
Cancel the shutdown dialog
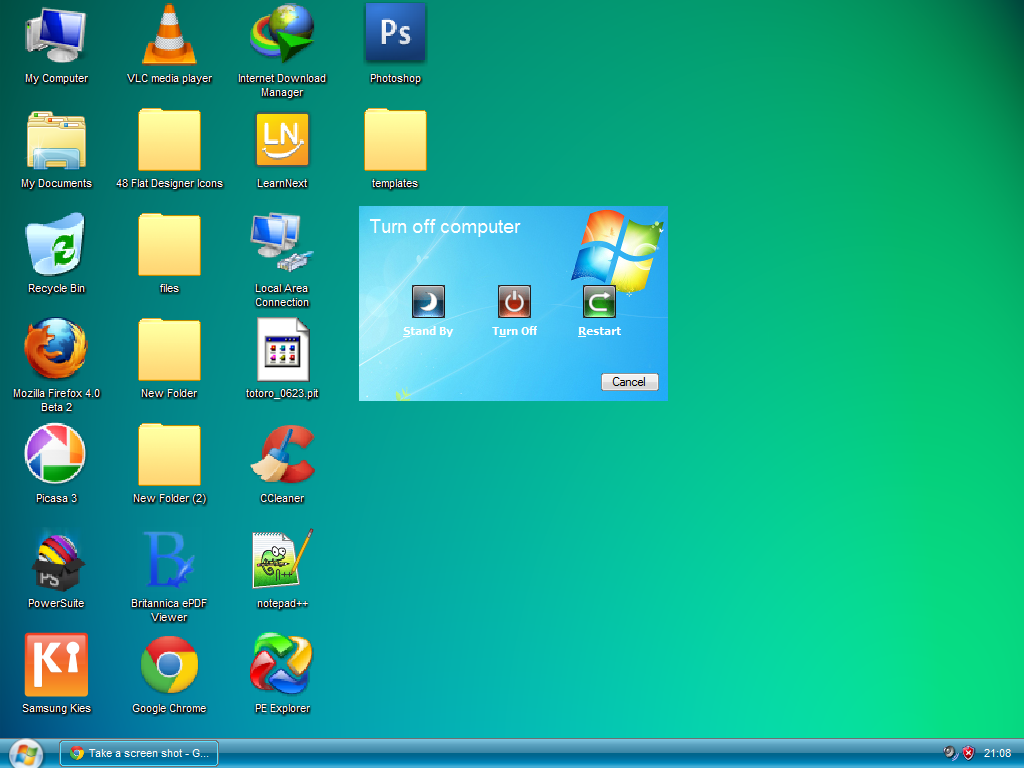point(629,382)
